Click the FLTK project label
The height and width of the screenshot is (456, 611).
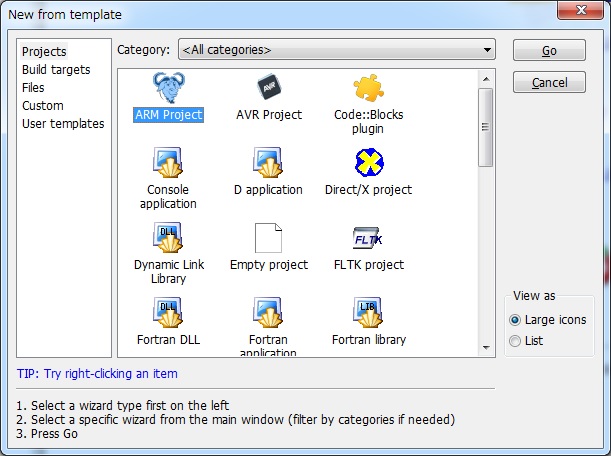(369, 265)
